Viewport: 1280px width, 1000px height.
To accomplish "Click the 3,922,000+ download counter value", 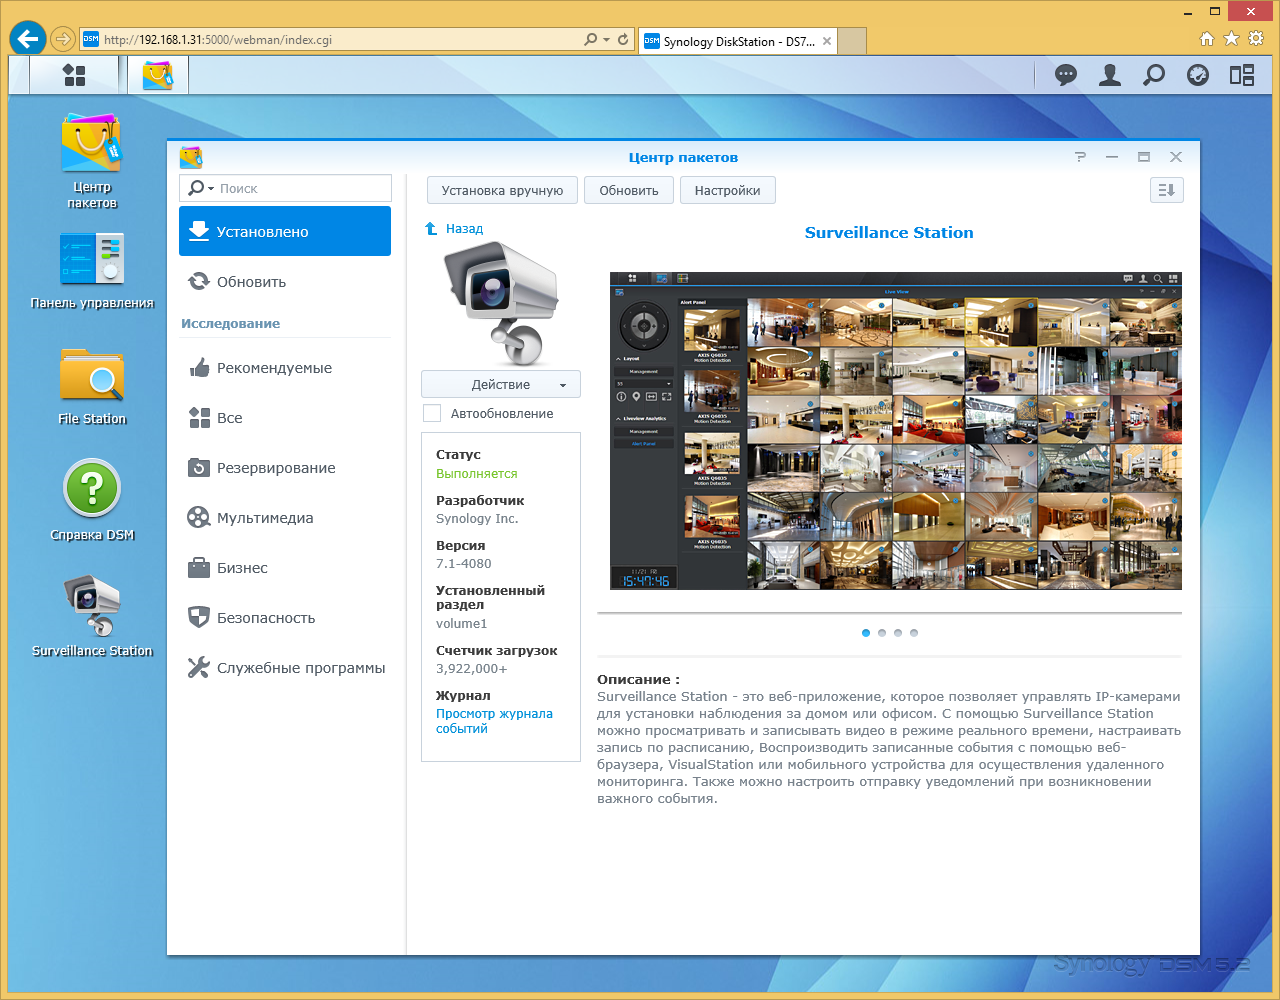I will point(471,668).
